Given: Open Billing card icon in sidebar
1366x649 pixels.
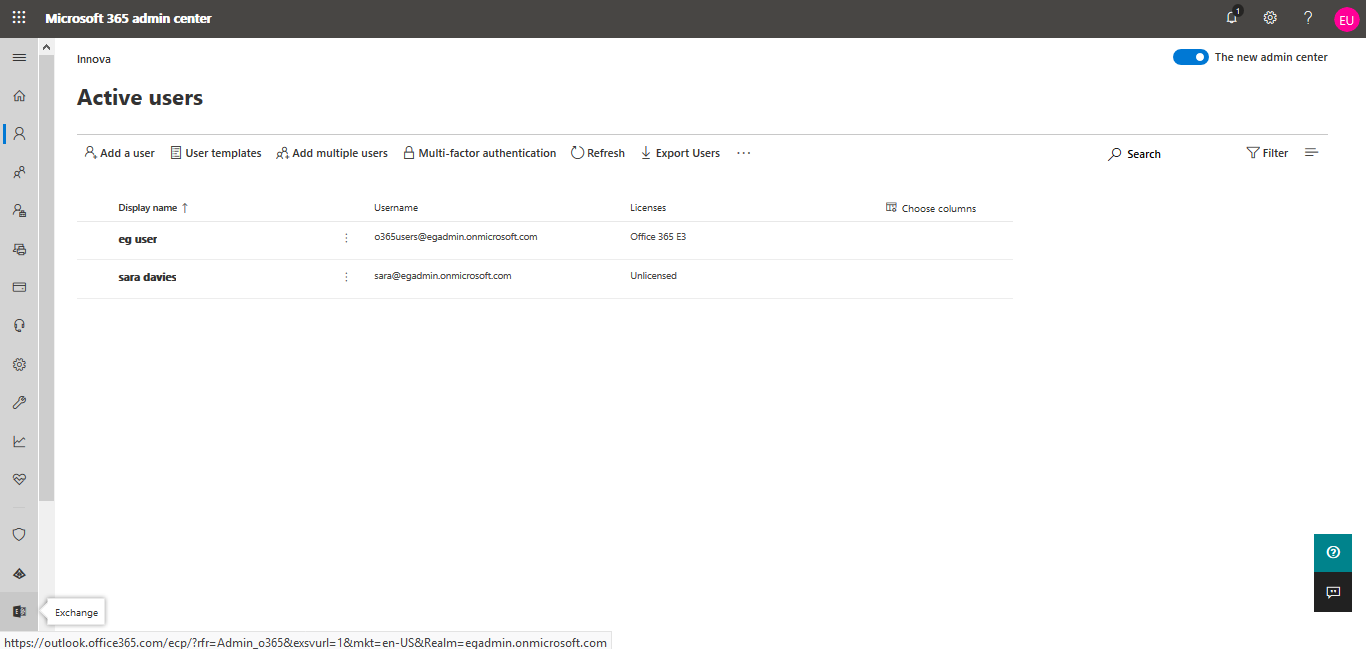Looking at the screenshot, I should [x=19, y=287].
